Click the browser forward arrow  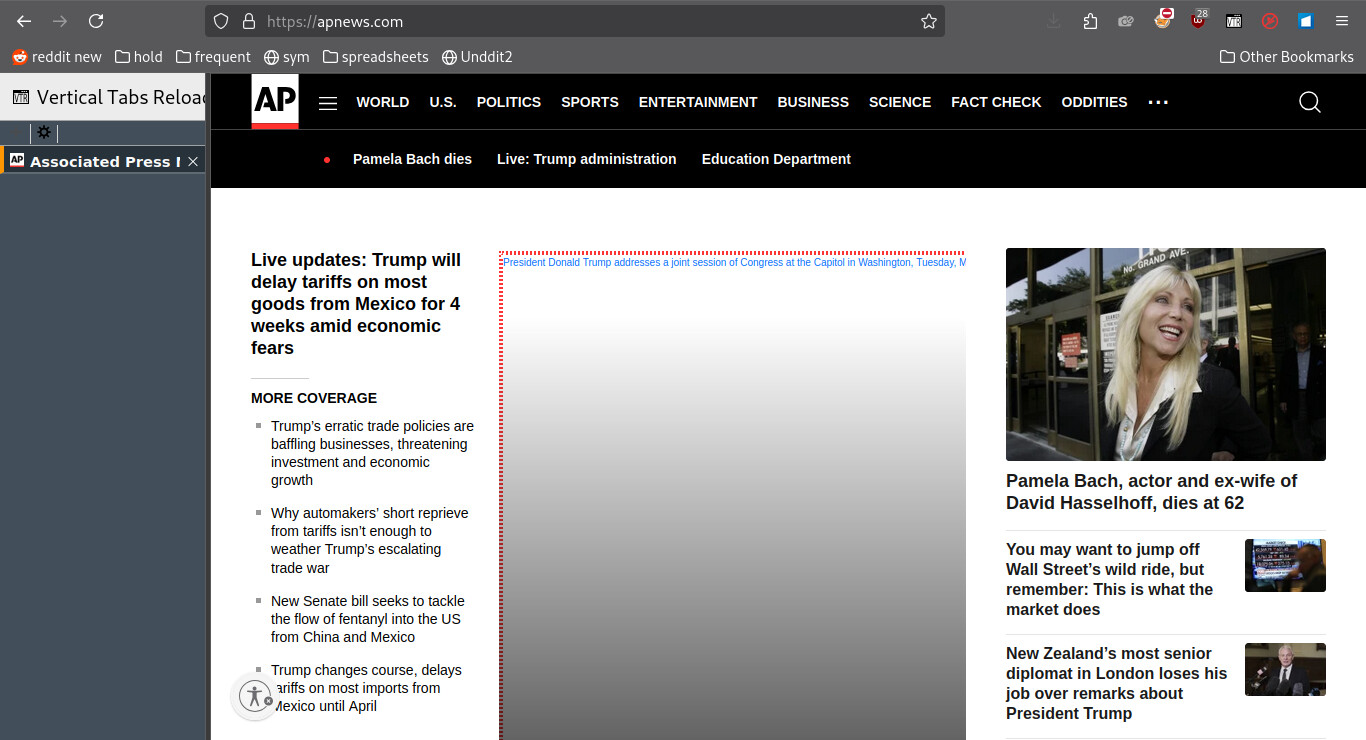point(60,21)
